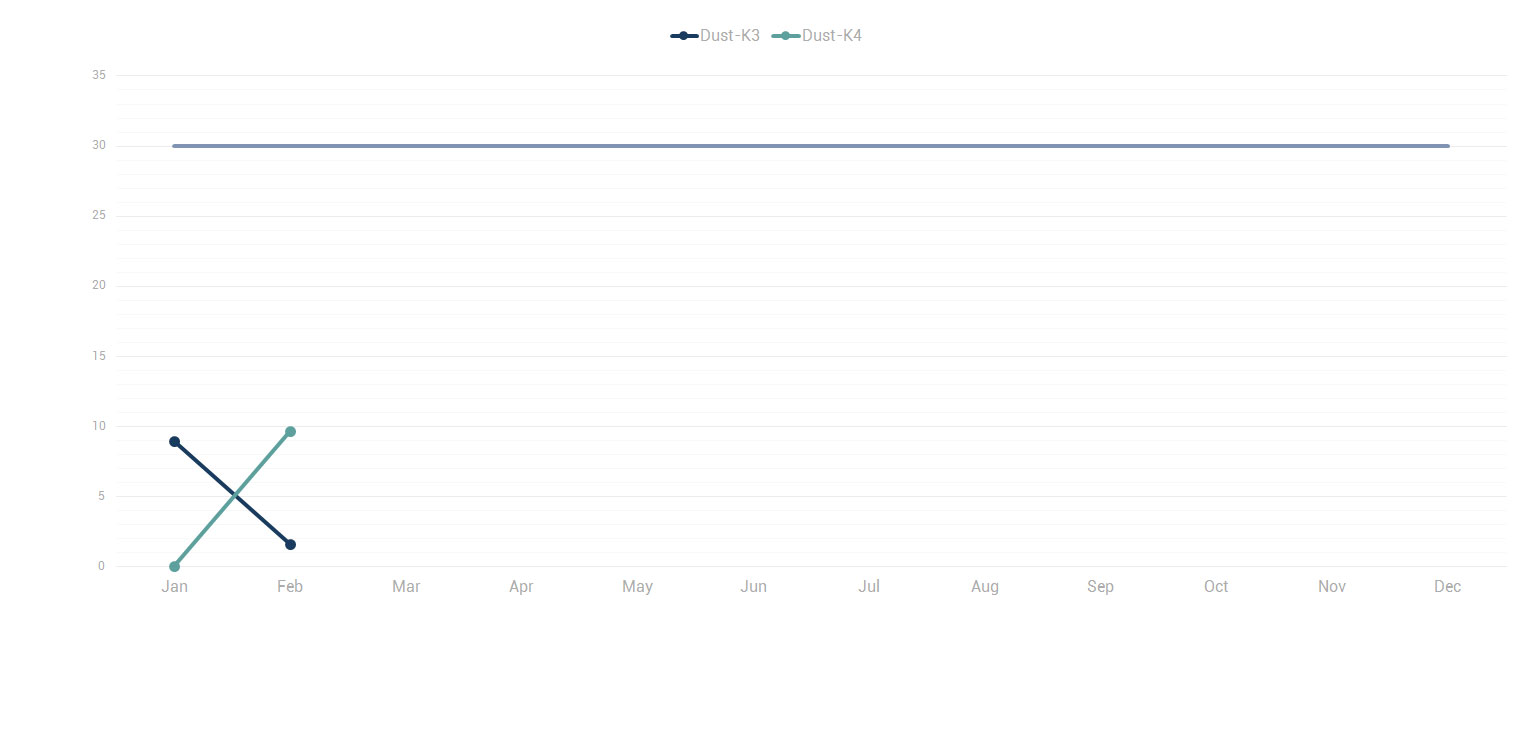Click the y-axis value 0
The image size is (1536, 730).
coord(101,566)
